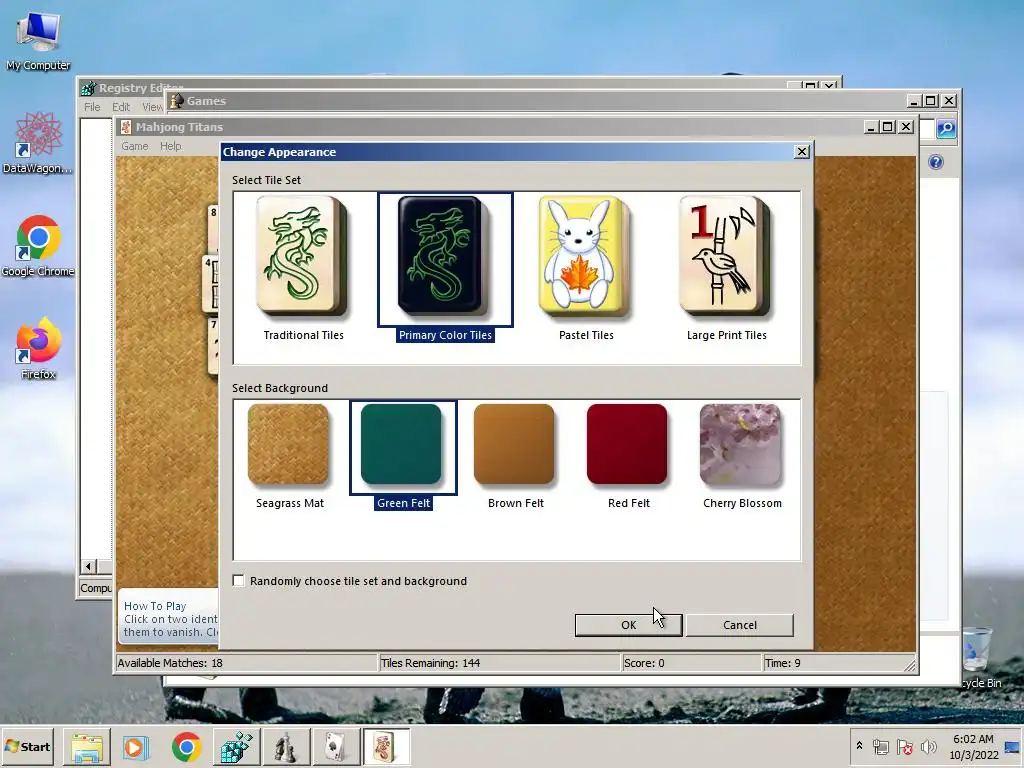Open the Help menu in Mahjong Titans
Screen dimensions: 1024x768
click(170, 146)
